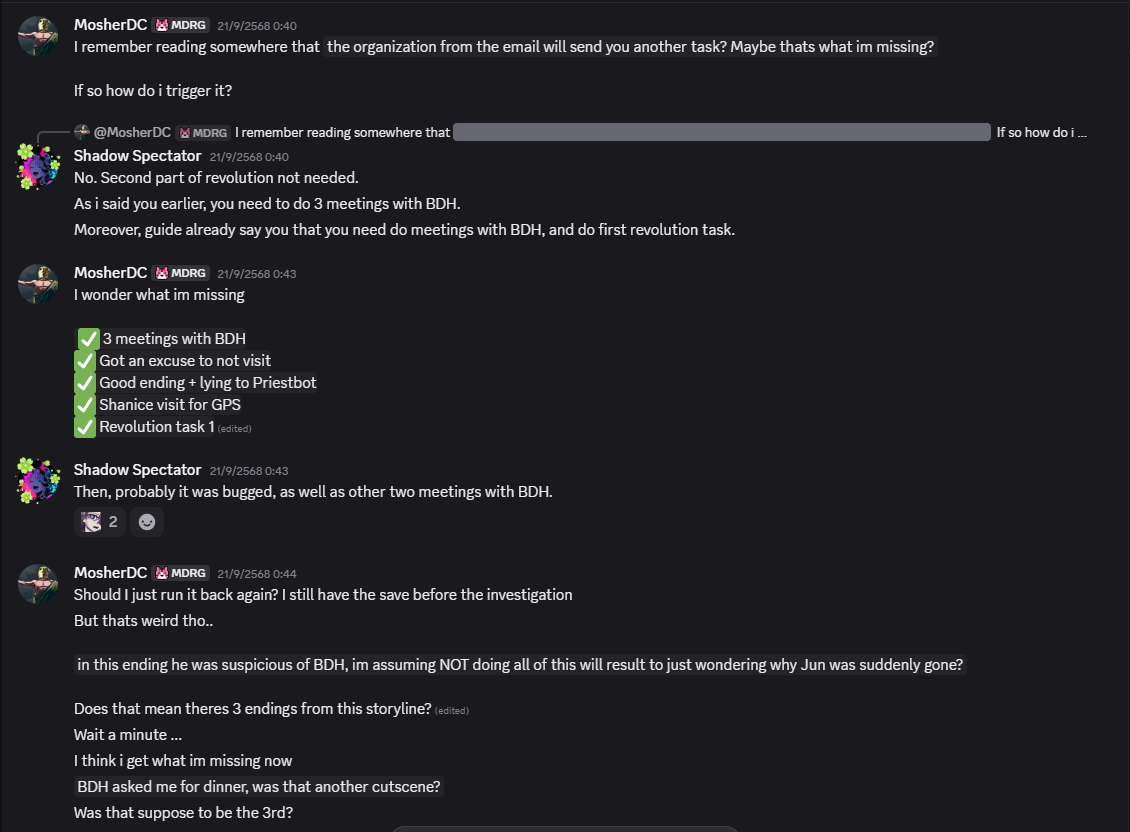Toggle the emoji reaction with count 2
1130x832 pixels.
[x=100, y=522]
